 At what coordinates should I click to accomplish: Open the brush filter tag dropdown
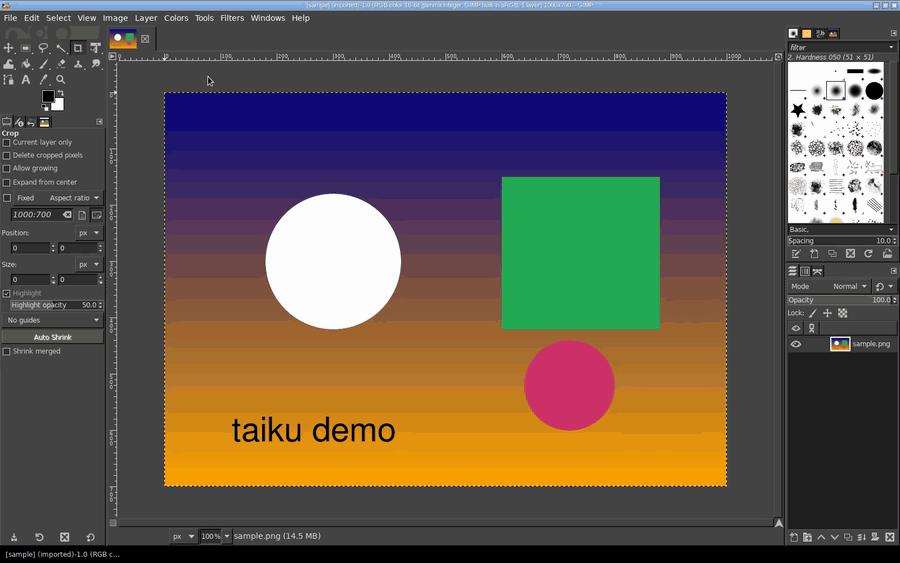click(x=891, y=48)
